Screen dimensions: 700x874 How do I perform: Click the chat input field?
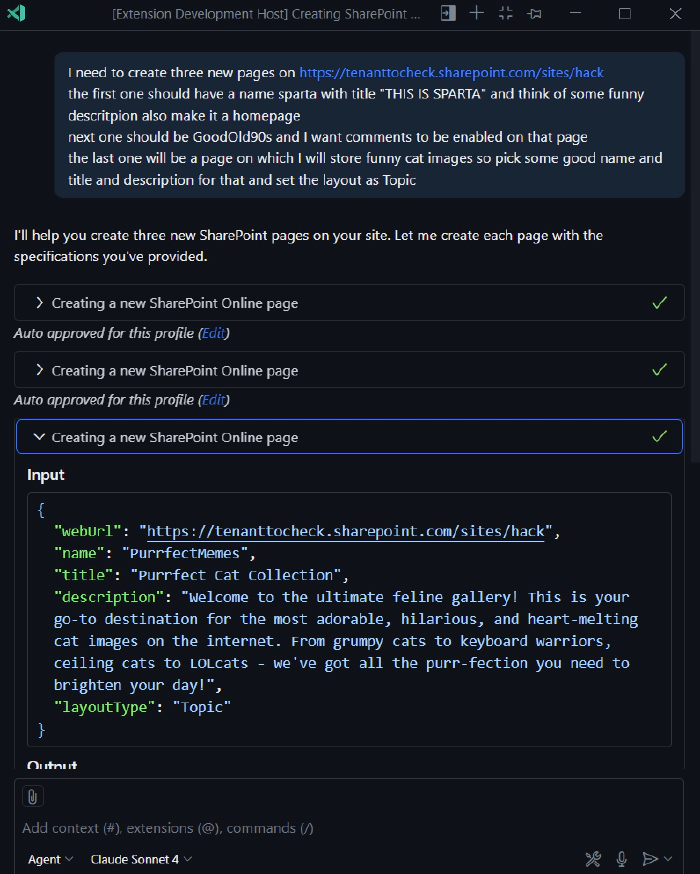[300, 828]
